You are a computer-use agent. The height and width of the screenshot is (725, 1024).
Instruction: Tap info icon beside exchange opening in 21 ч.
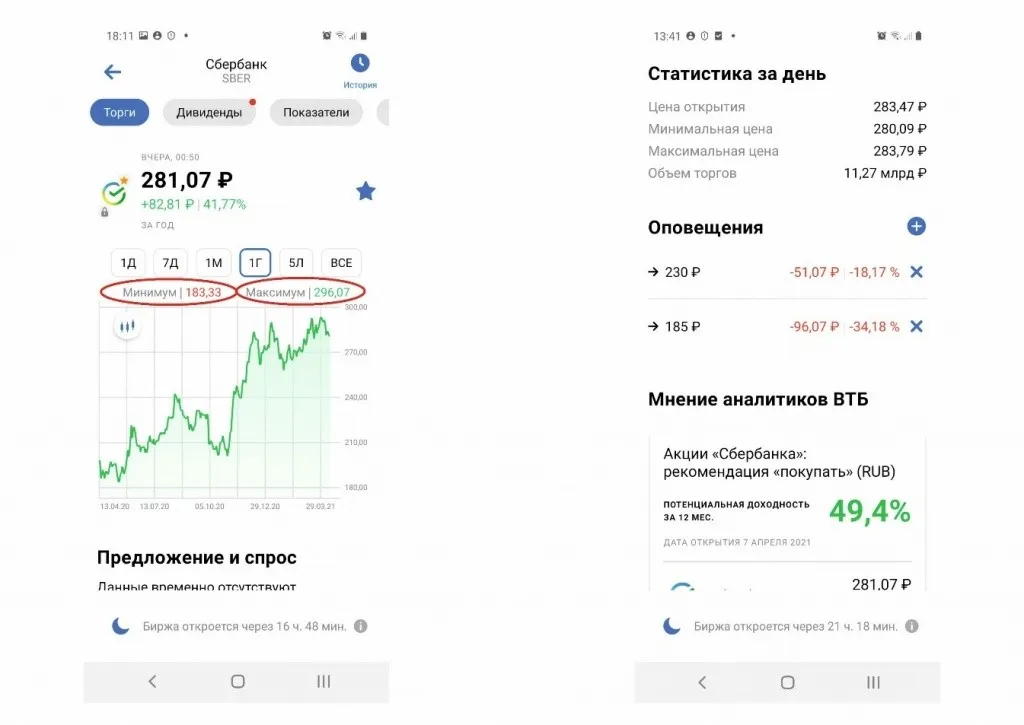coord(911,627)
